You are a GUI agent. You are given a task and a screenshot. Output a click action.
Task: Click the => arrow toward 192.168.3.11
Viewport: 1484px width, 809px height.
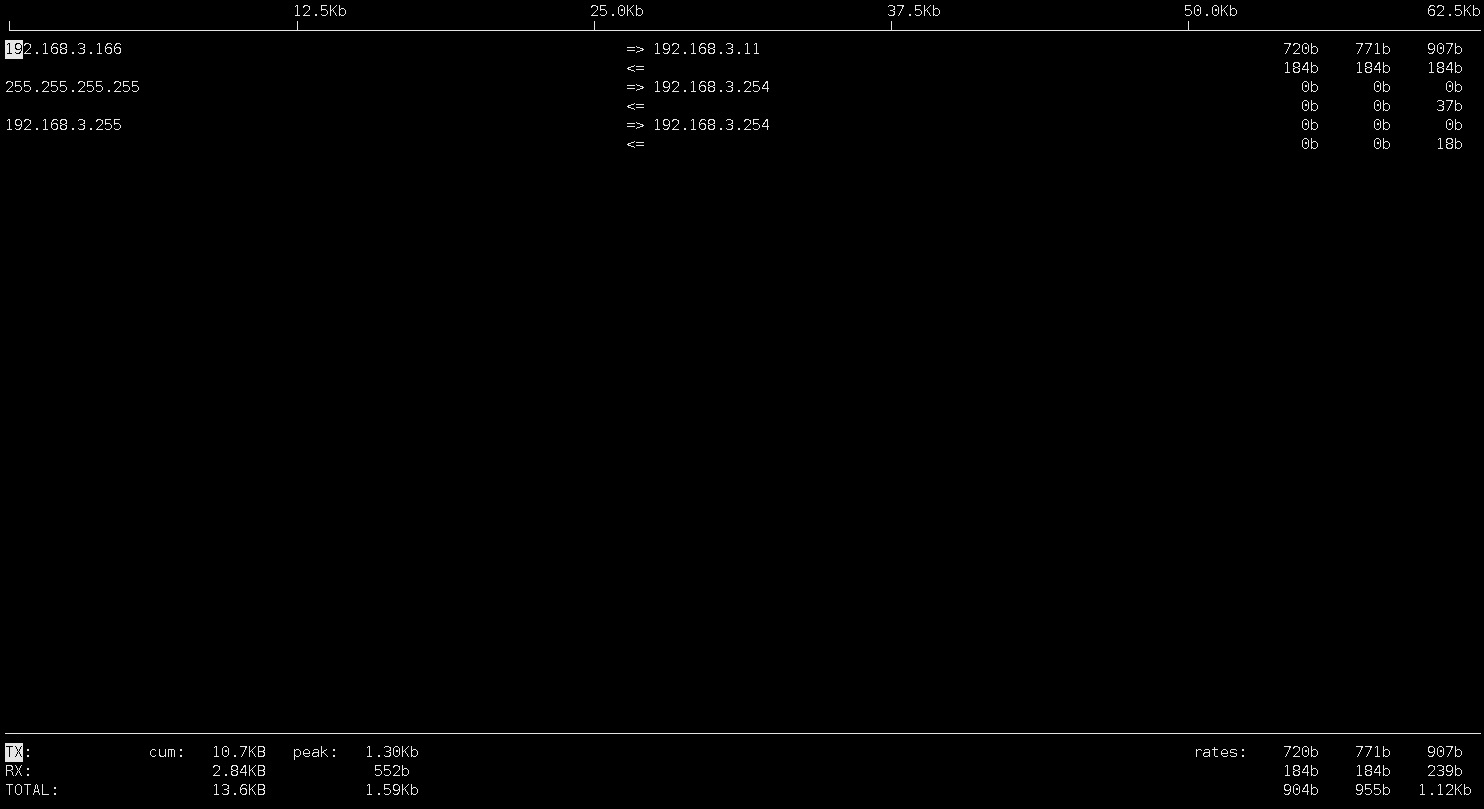coord(637,48)
